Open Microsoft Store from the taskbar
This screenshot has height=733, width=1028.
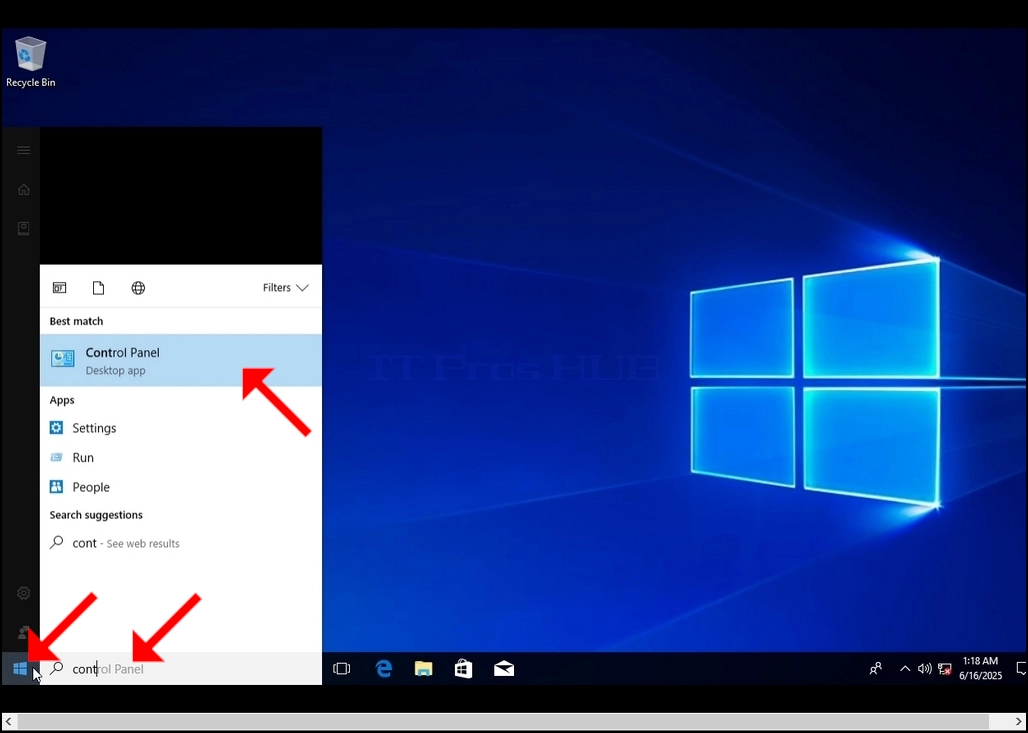[464, 669]
